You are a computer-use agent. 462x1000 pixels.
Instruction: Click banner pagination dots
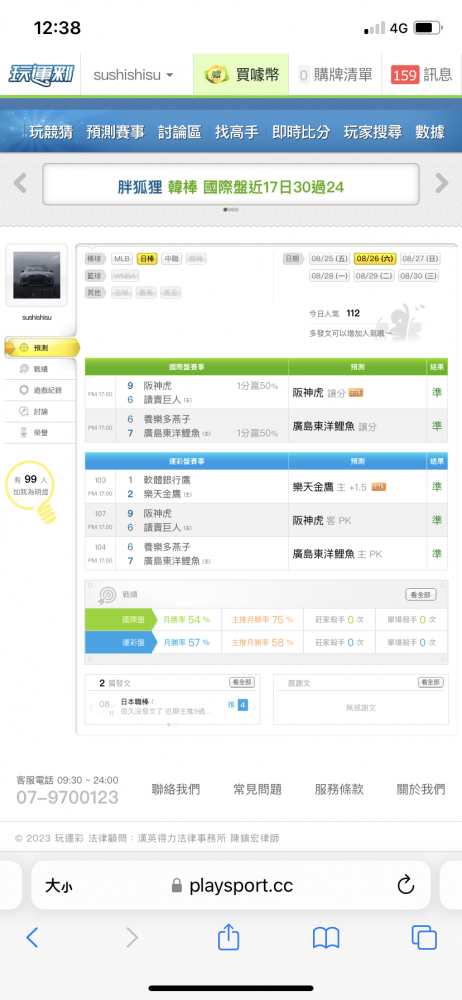pyautogui.click(x=231, y=210)
